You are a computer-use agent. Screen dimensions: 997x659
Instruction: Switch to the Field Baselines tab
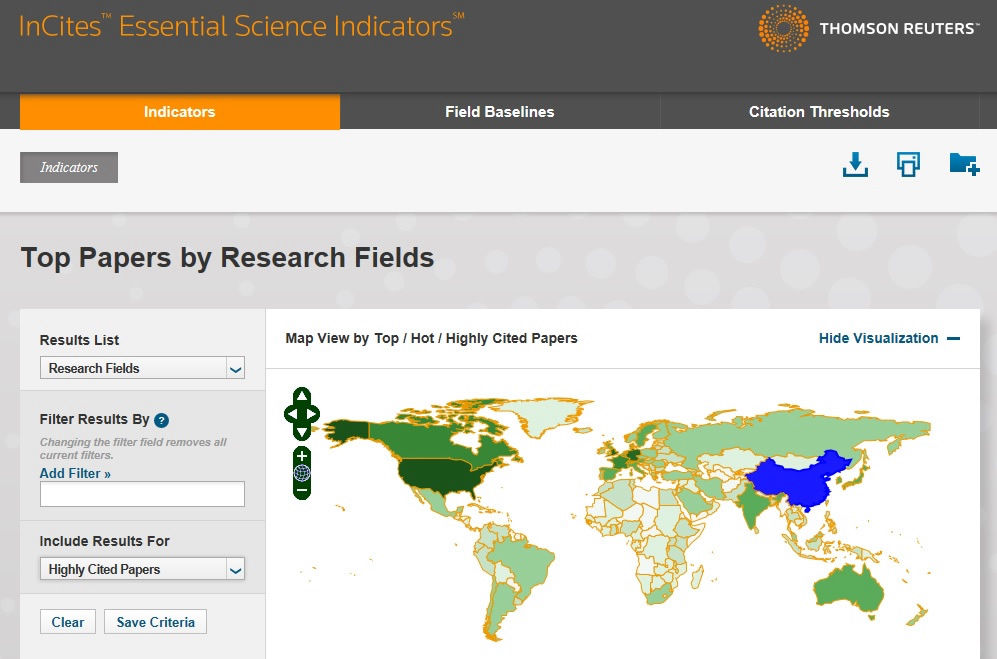point(499,112)
